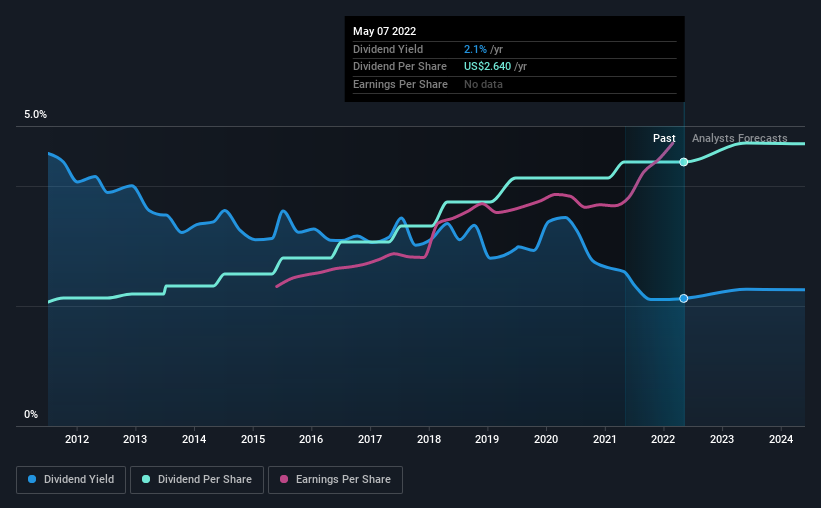
Task: Click the 2015 x-axis label
Action: [253, 439]
